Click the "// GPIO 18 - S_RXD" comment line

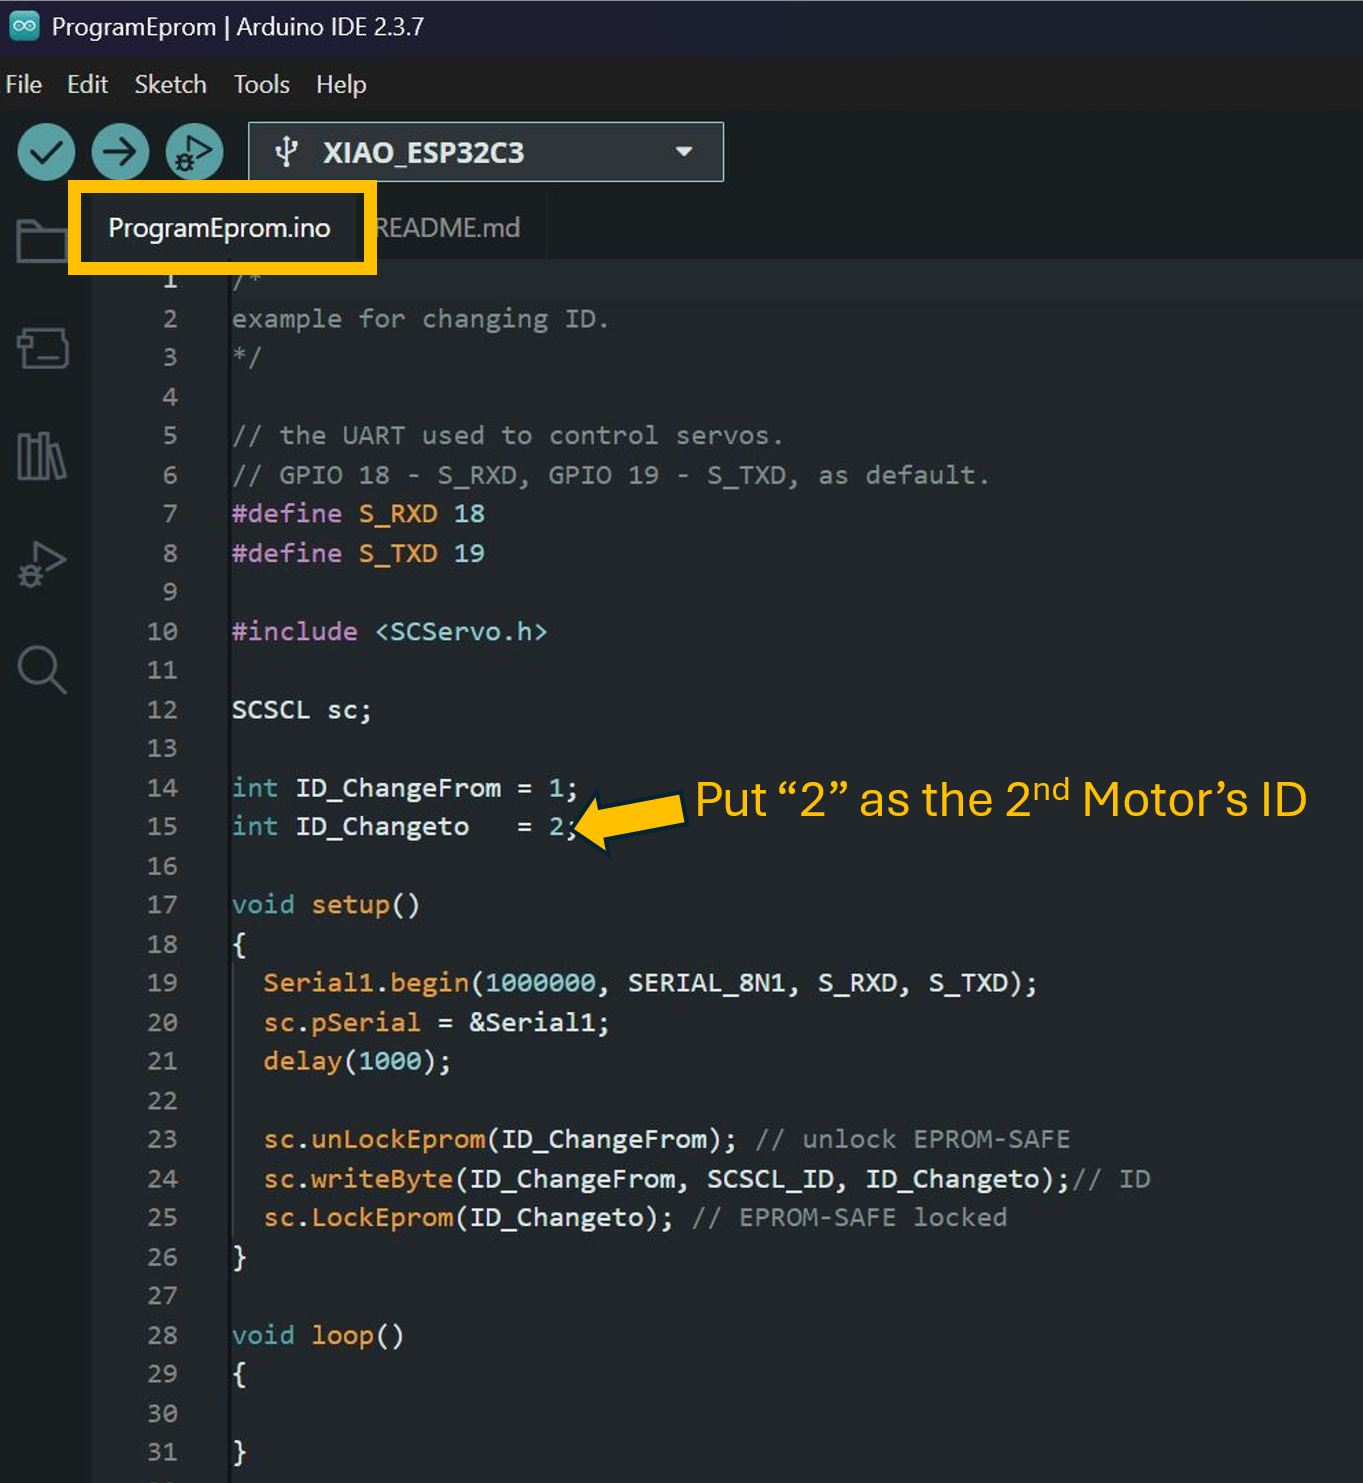click(610, 475)
